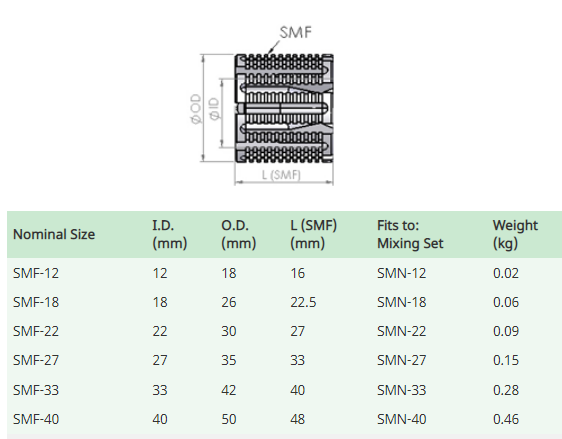Click the SMF label above the drawing

[296, 32]
